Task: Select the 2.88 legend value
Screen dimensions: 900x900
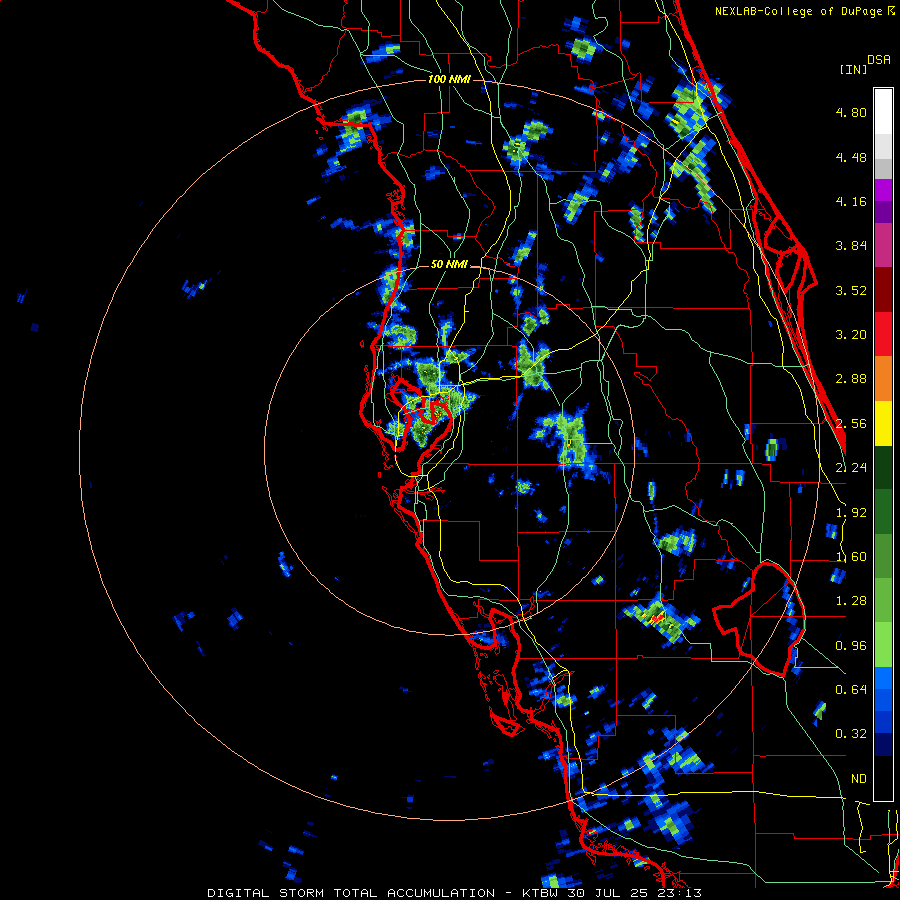Action: click(851, 379)
